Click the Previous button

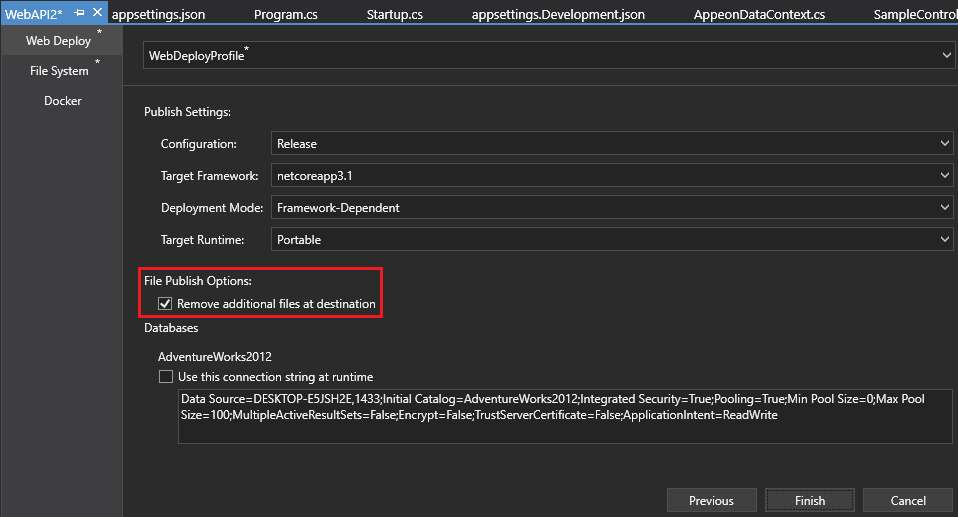(x=711, y=500)
